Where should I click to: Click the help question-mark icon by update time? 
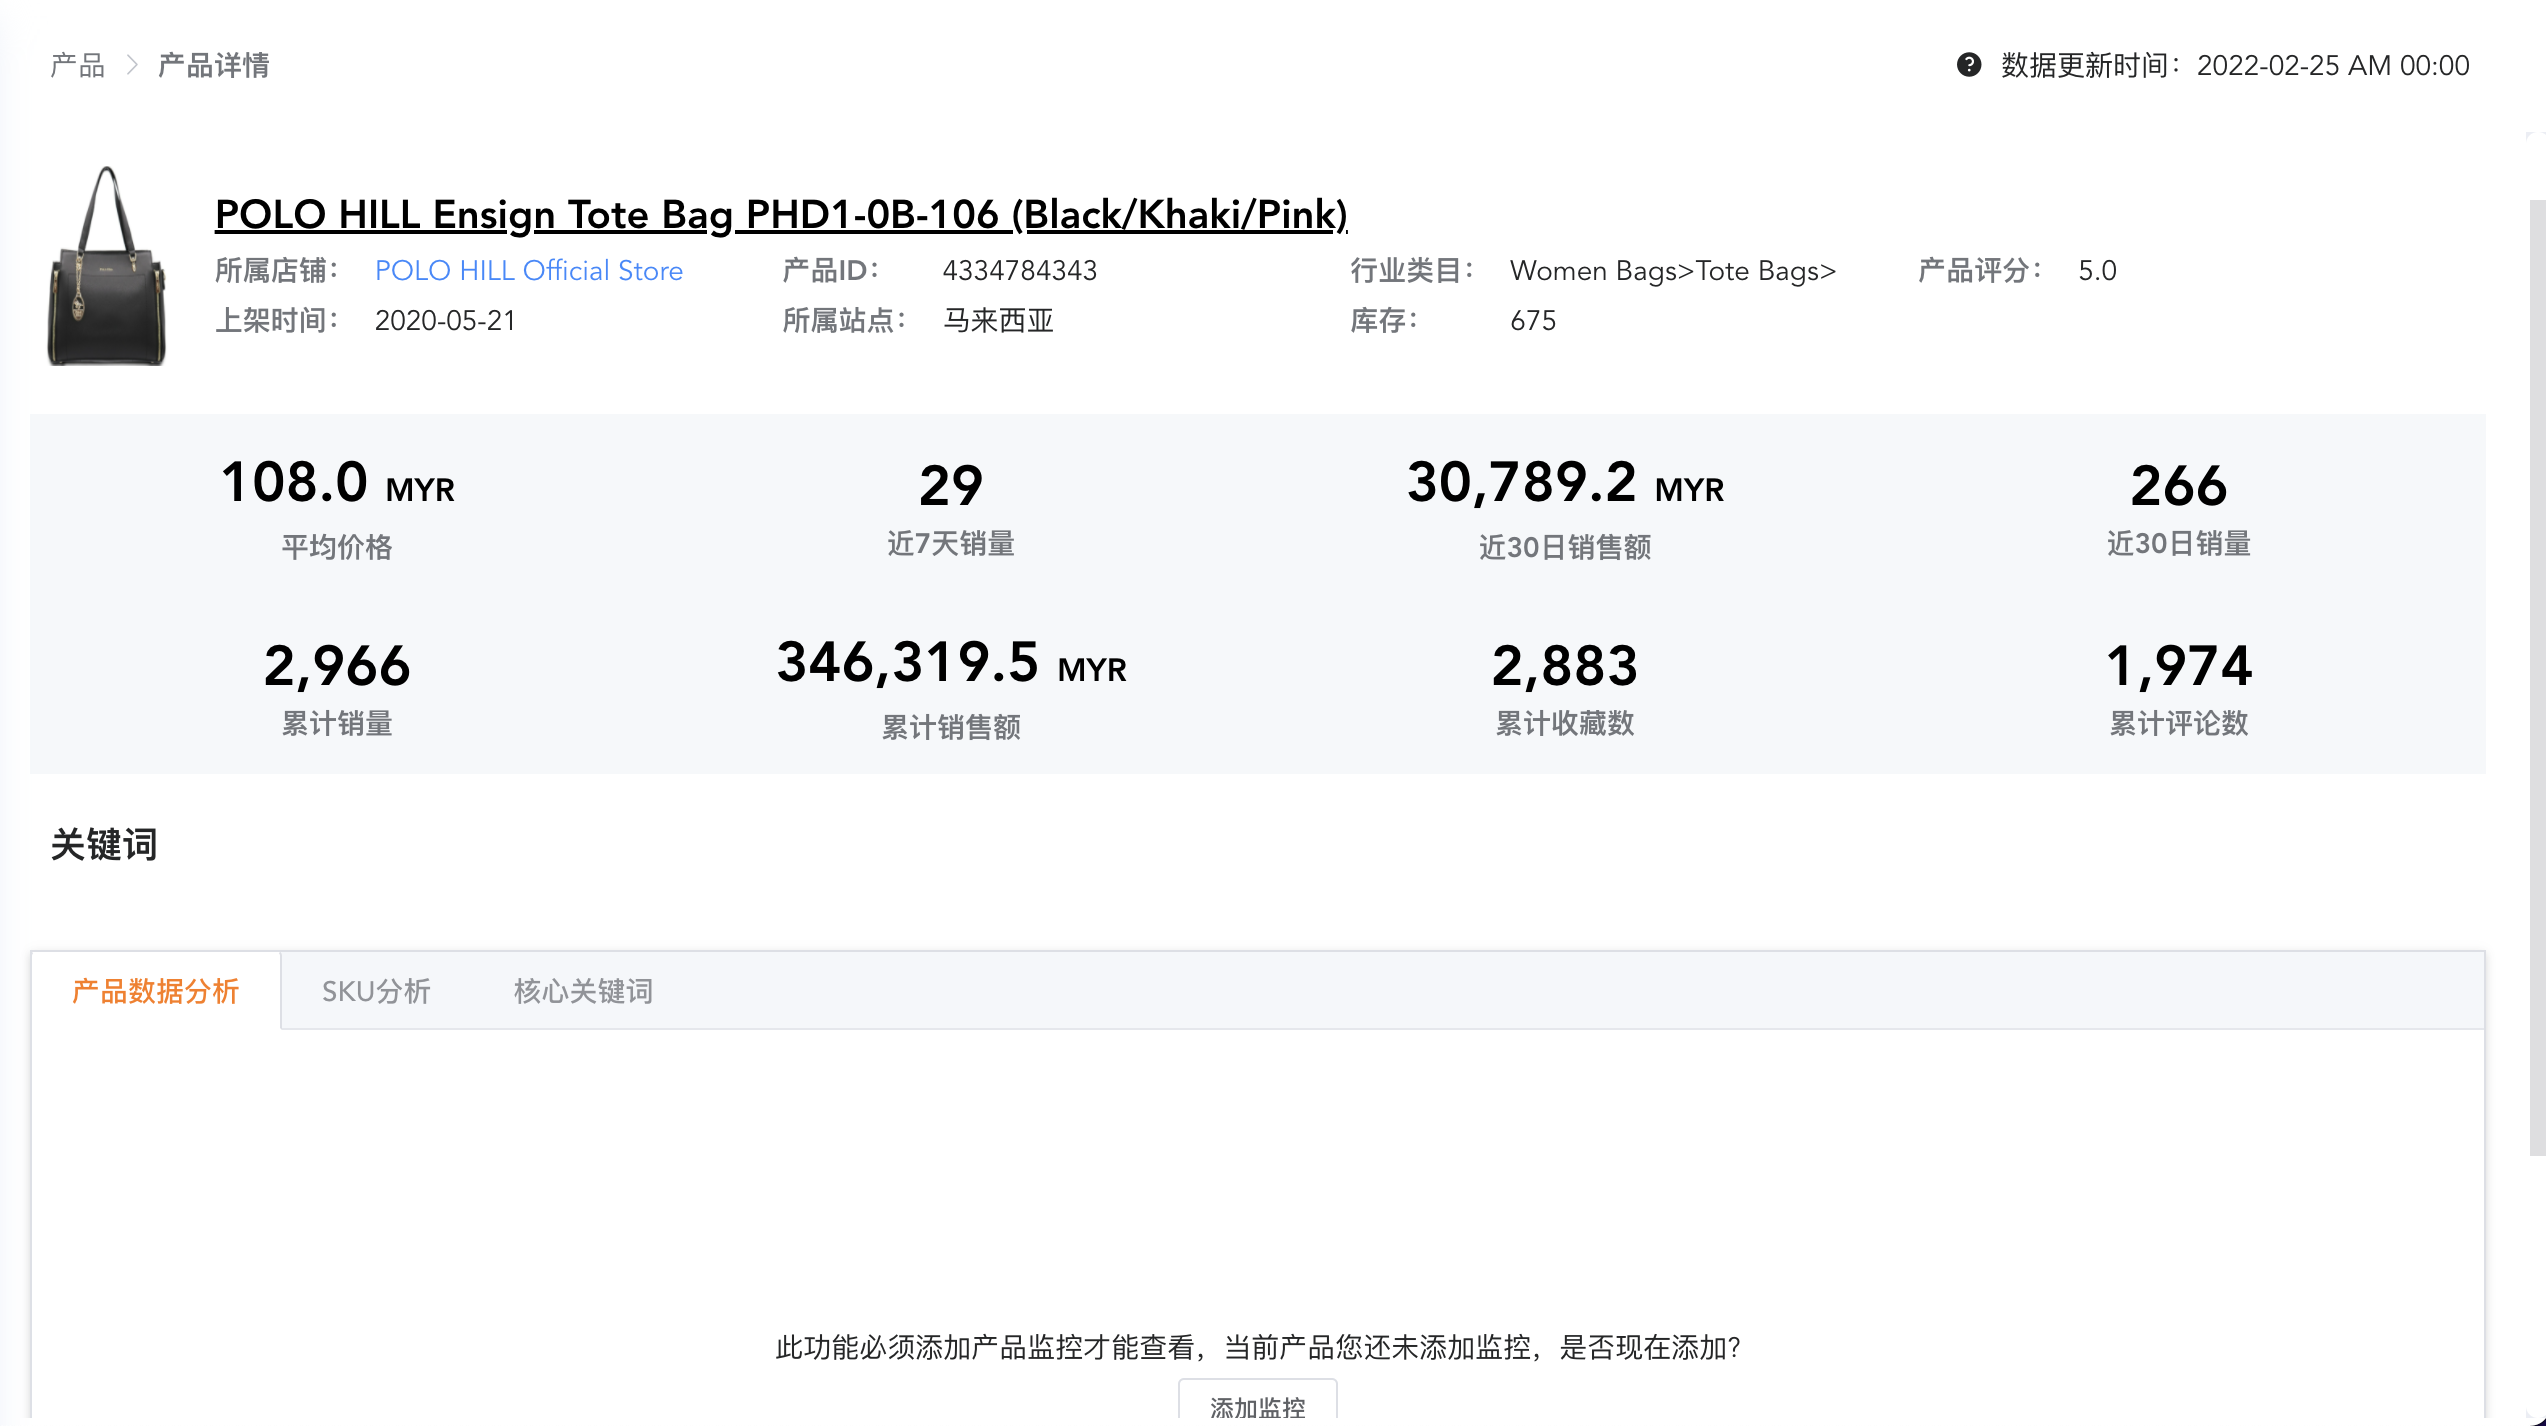tap(1968, 65)
